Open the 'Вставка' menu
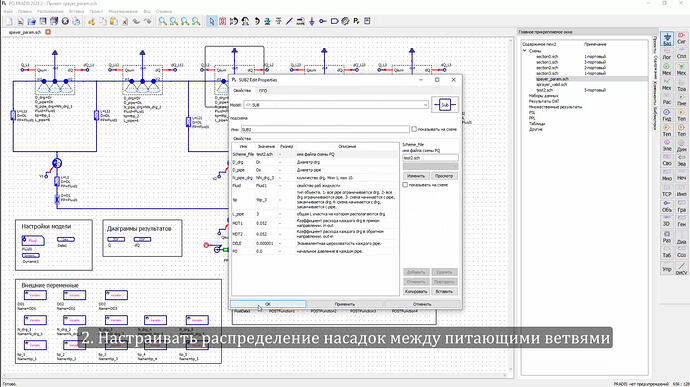690x387 pixels. pos(77,11)
